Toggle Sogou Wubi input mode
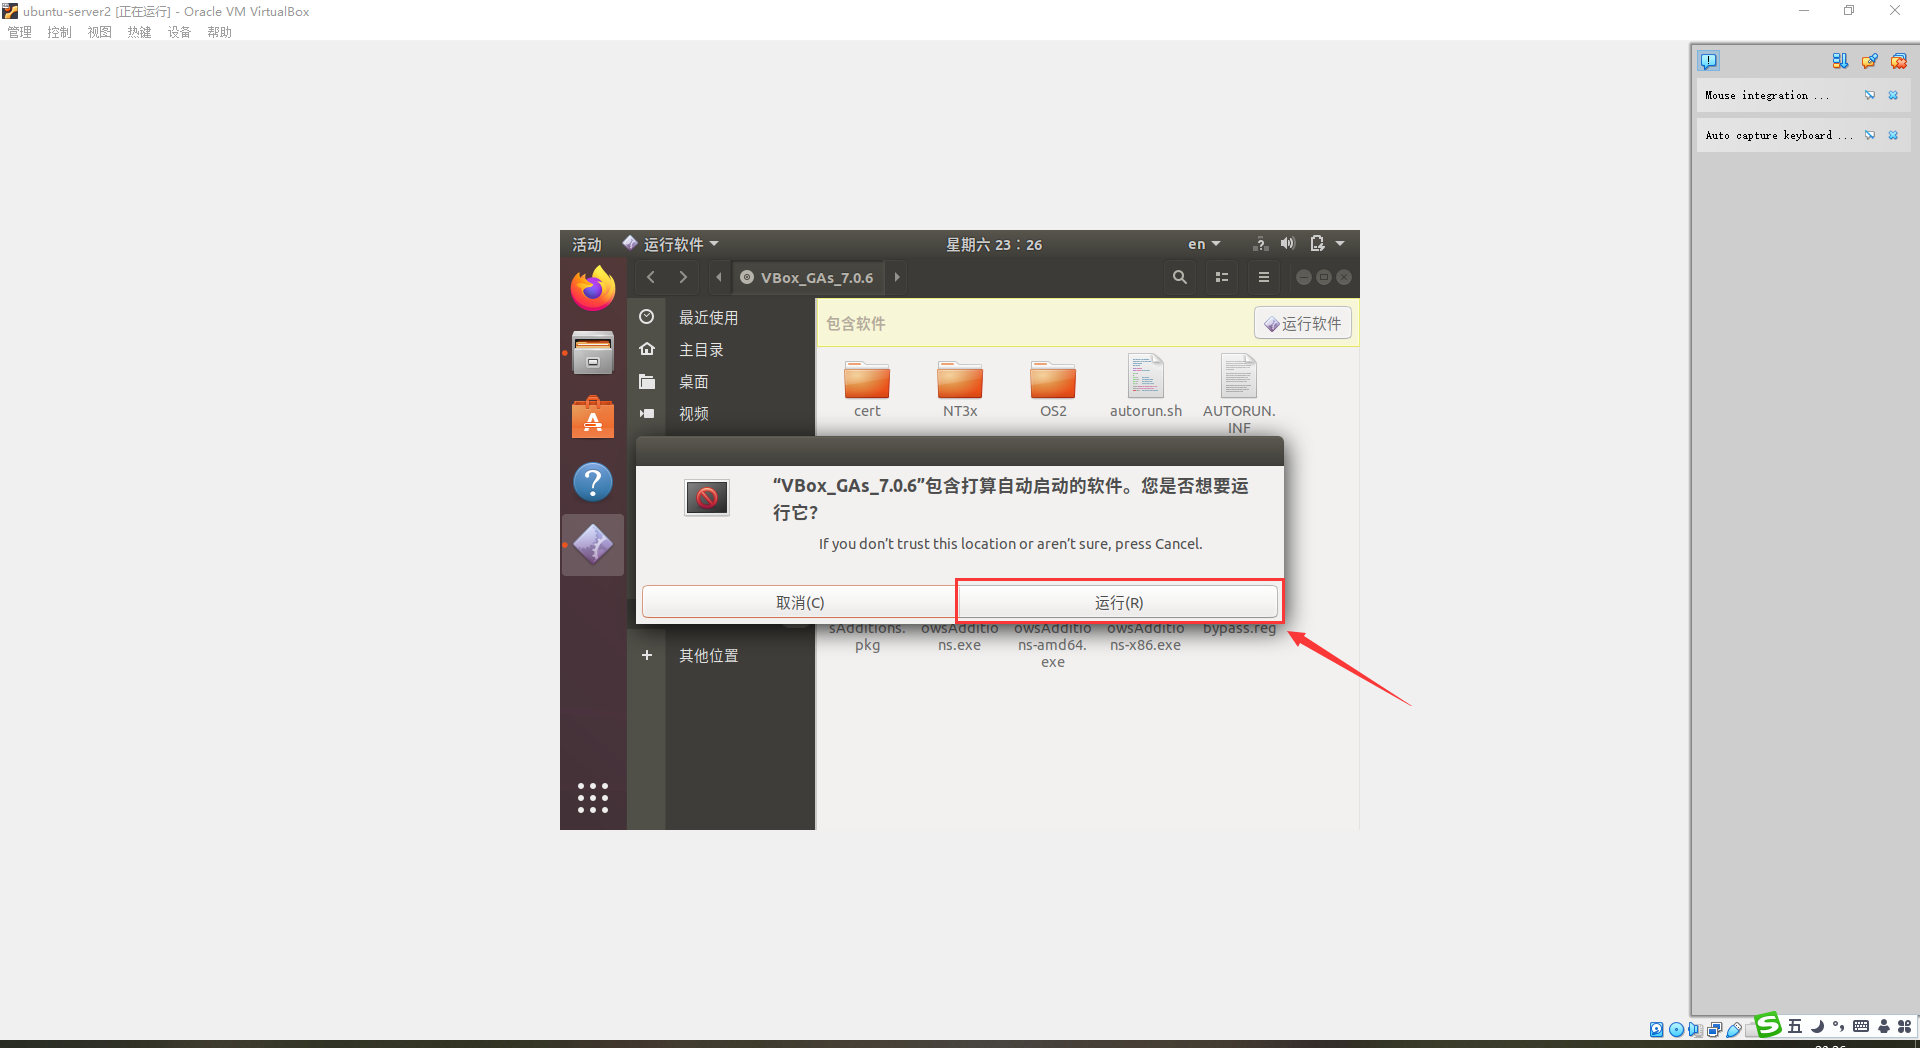 [1795, 1026]
